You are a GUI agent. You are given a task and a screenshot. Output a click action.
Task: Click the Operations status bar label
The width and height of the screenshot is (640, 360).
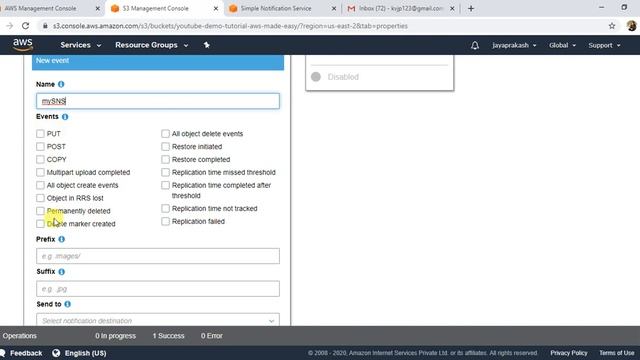click(20, 336)
